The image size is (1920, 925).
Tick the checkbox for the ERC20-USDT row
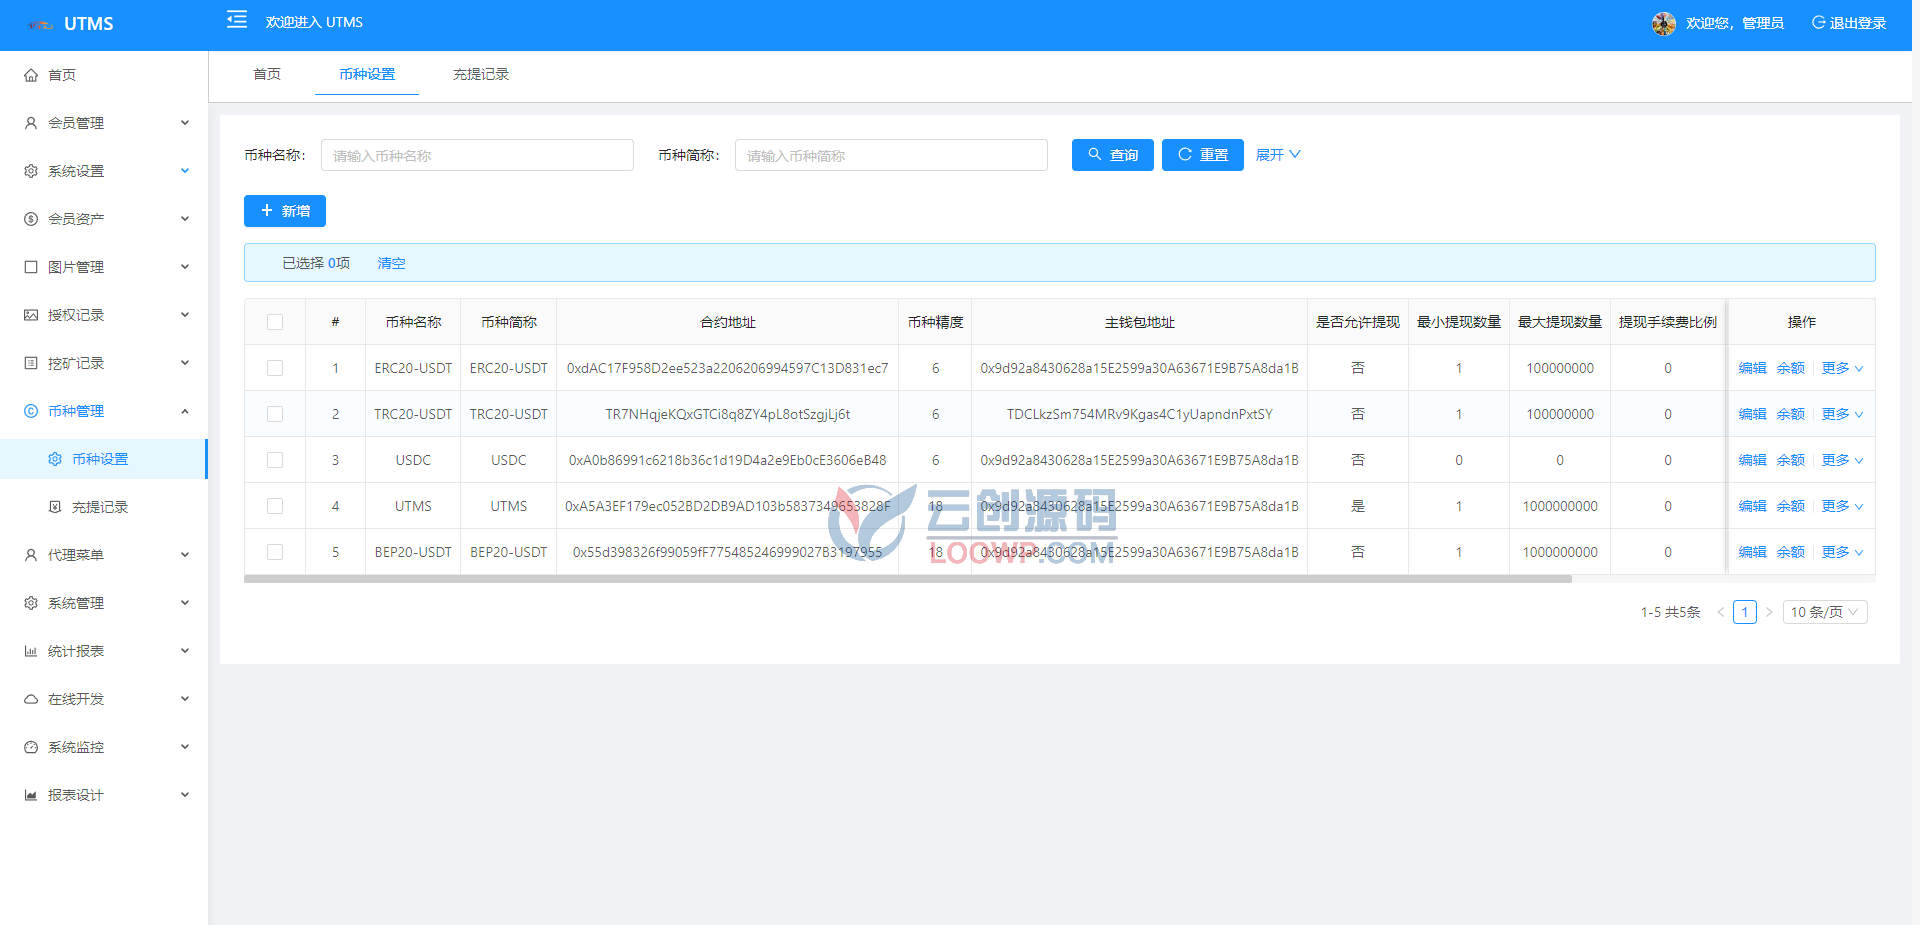tap(275, 368)
